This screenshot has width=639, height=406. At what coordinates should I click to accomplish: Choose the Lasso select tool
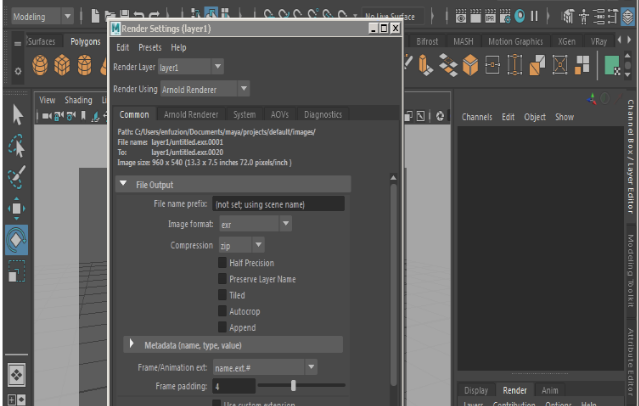[x=16, y=146]
